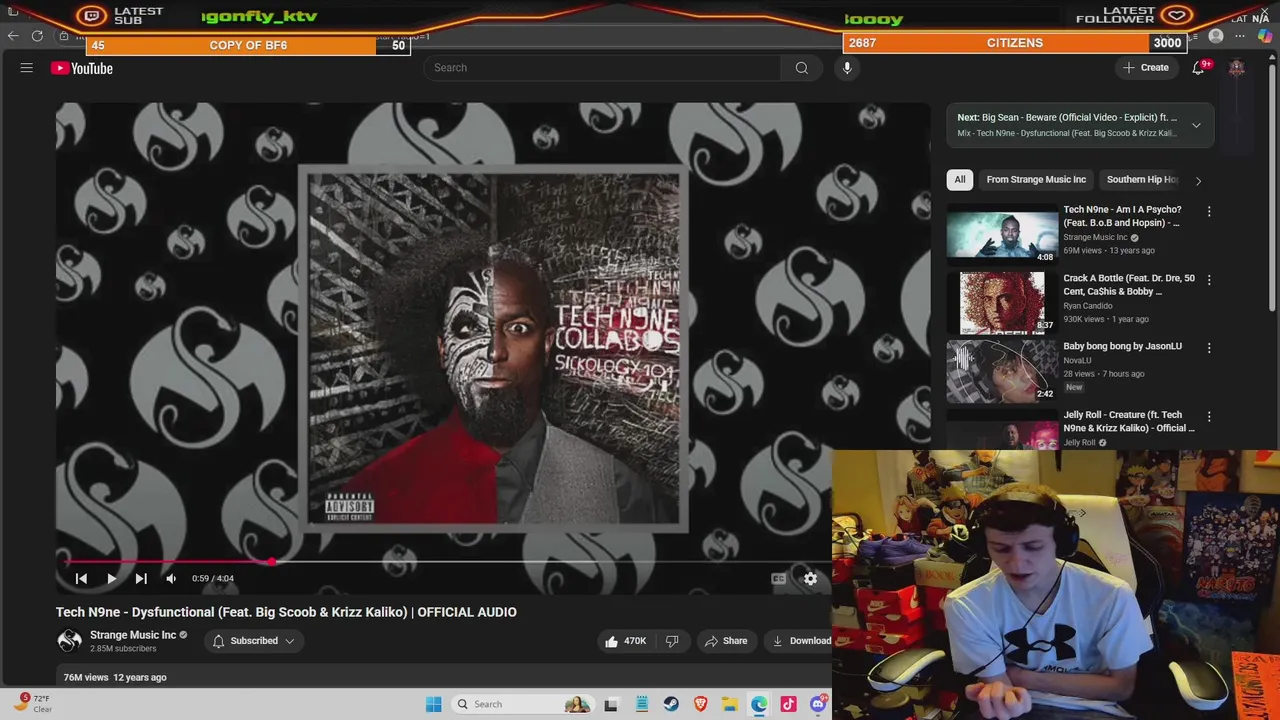1280x720 pixels.
Task: Open browser Copilot icon
Action: pos(1264,36)
